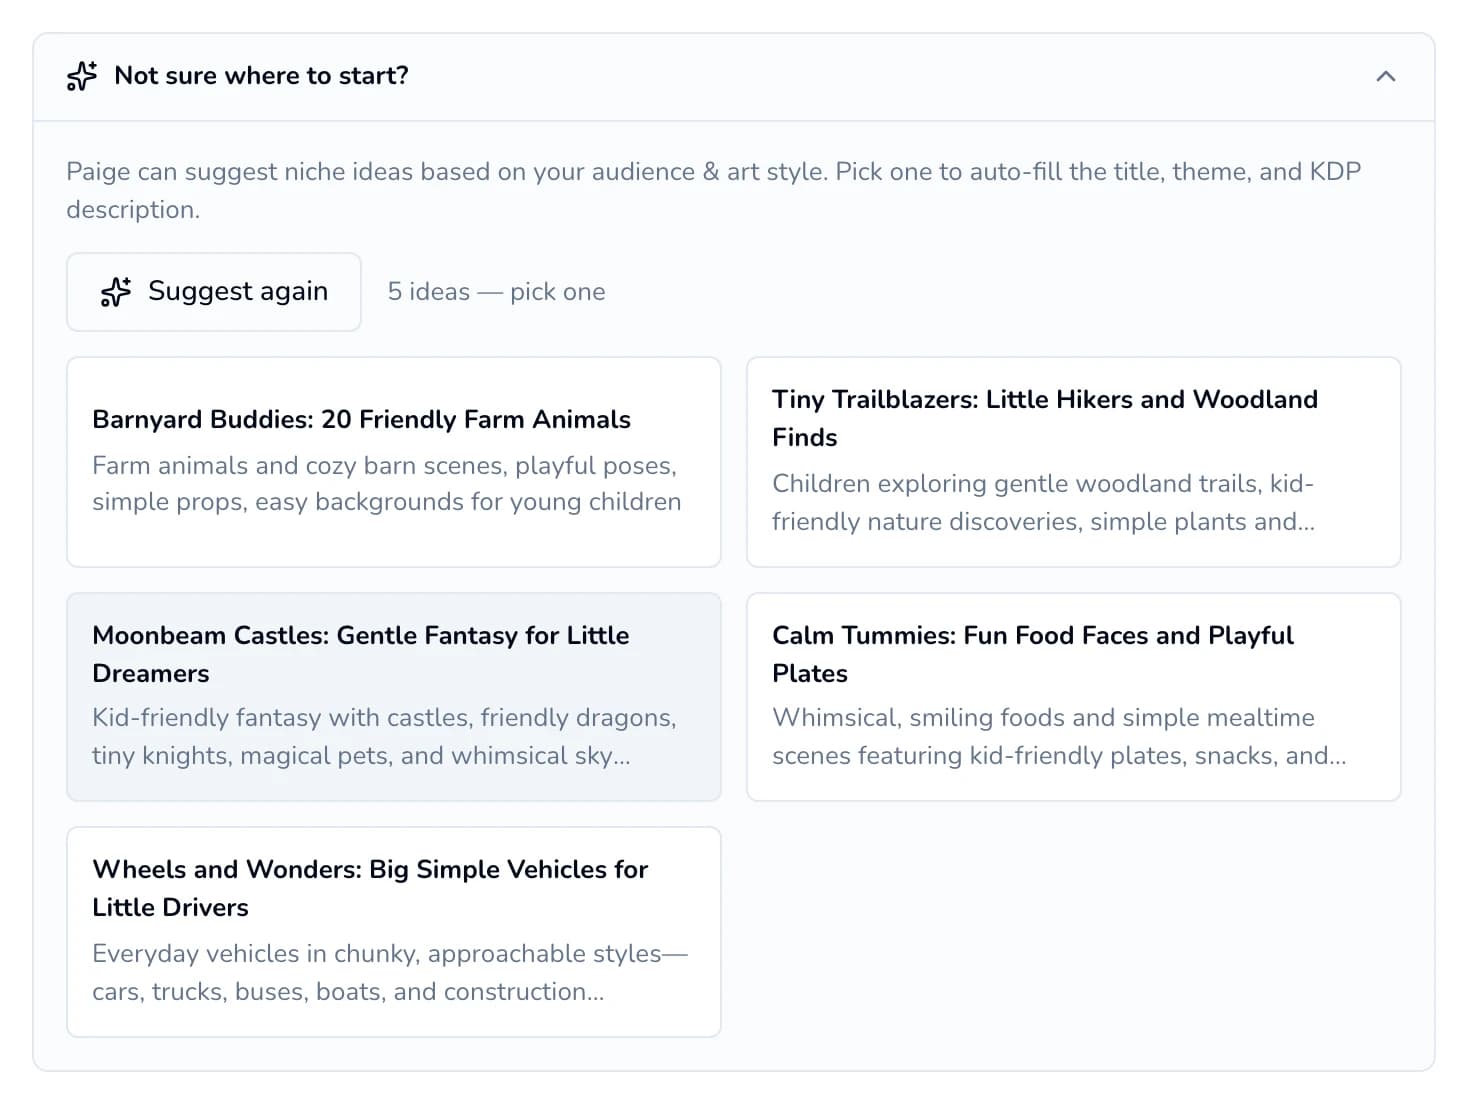Click the 'Not sure where to start?' heading
Viewport: 1468px width, 1102px height.
click(x=262, y=76)
